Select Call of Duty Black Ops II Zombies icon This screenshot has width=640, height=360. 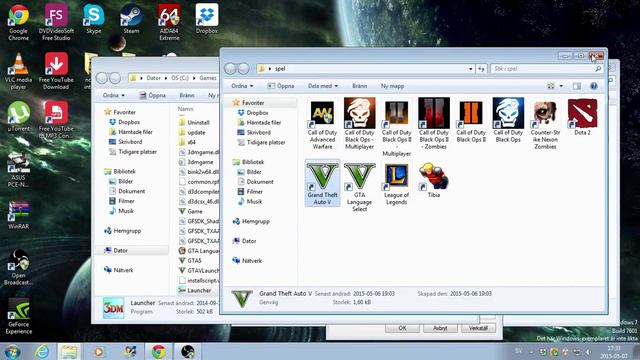point(434,124)
